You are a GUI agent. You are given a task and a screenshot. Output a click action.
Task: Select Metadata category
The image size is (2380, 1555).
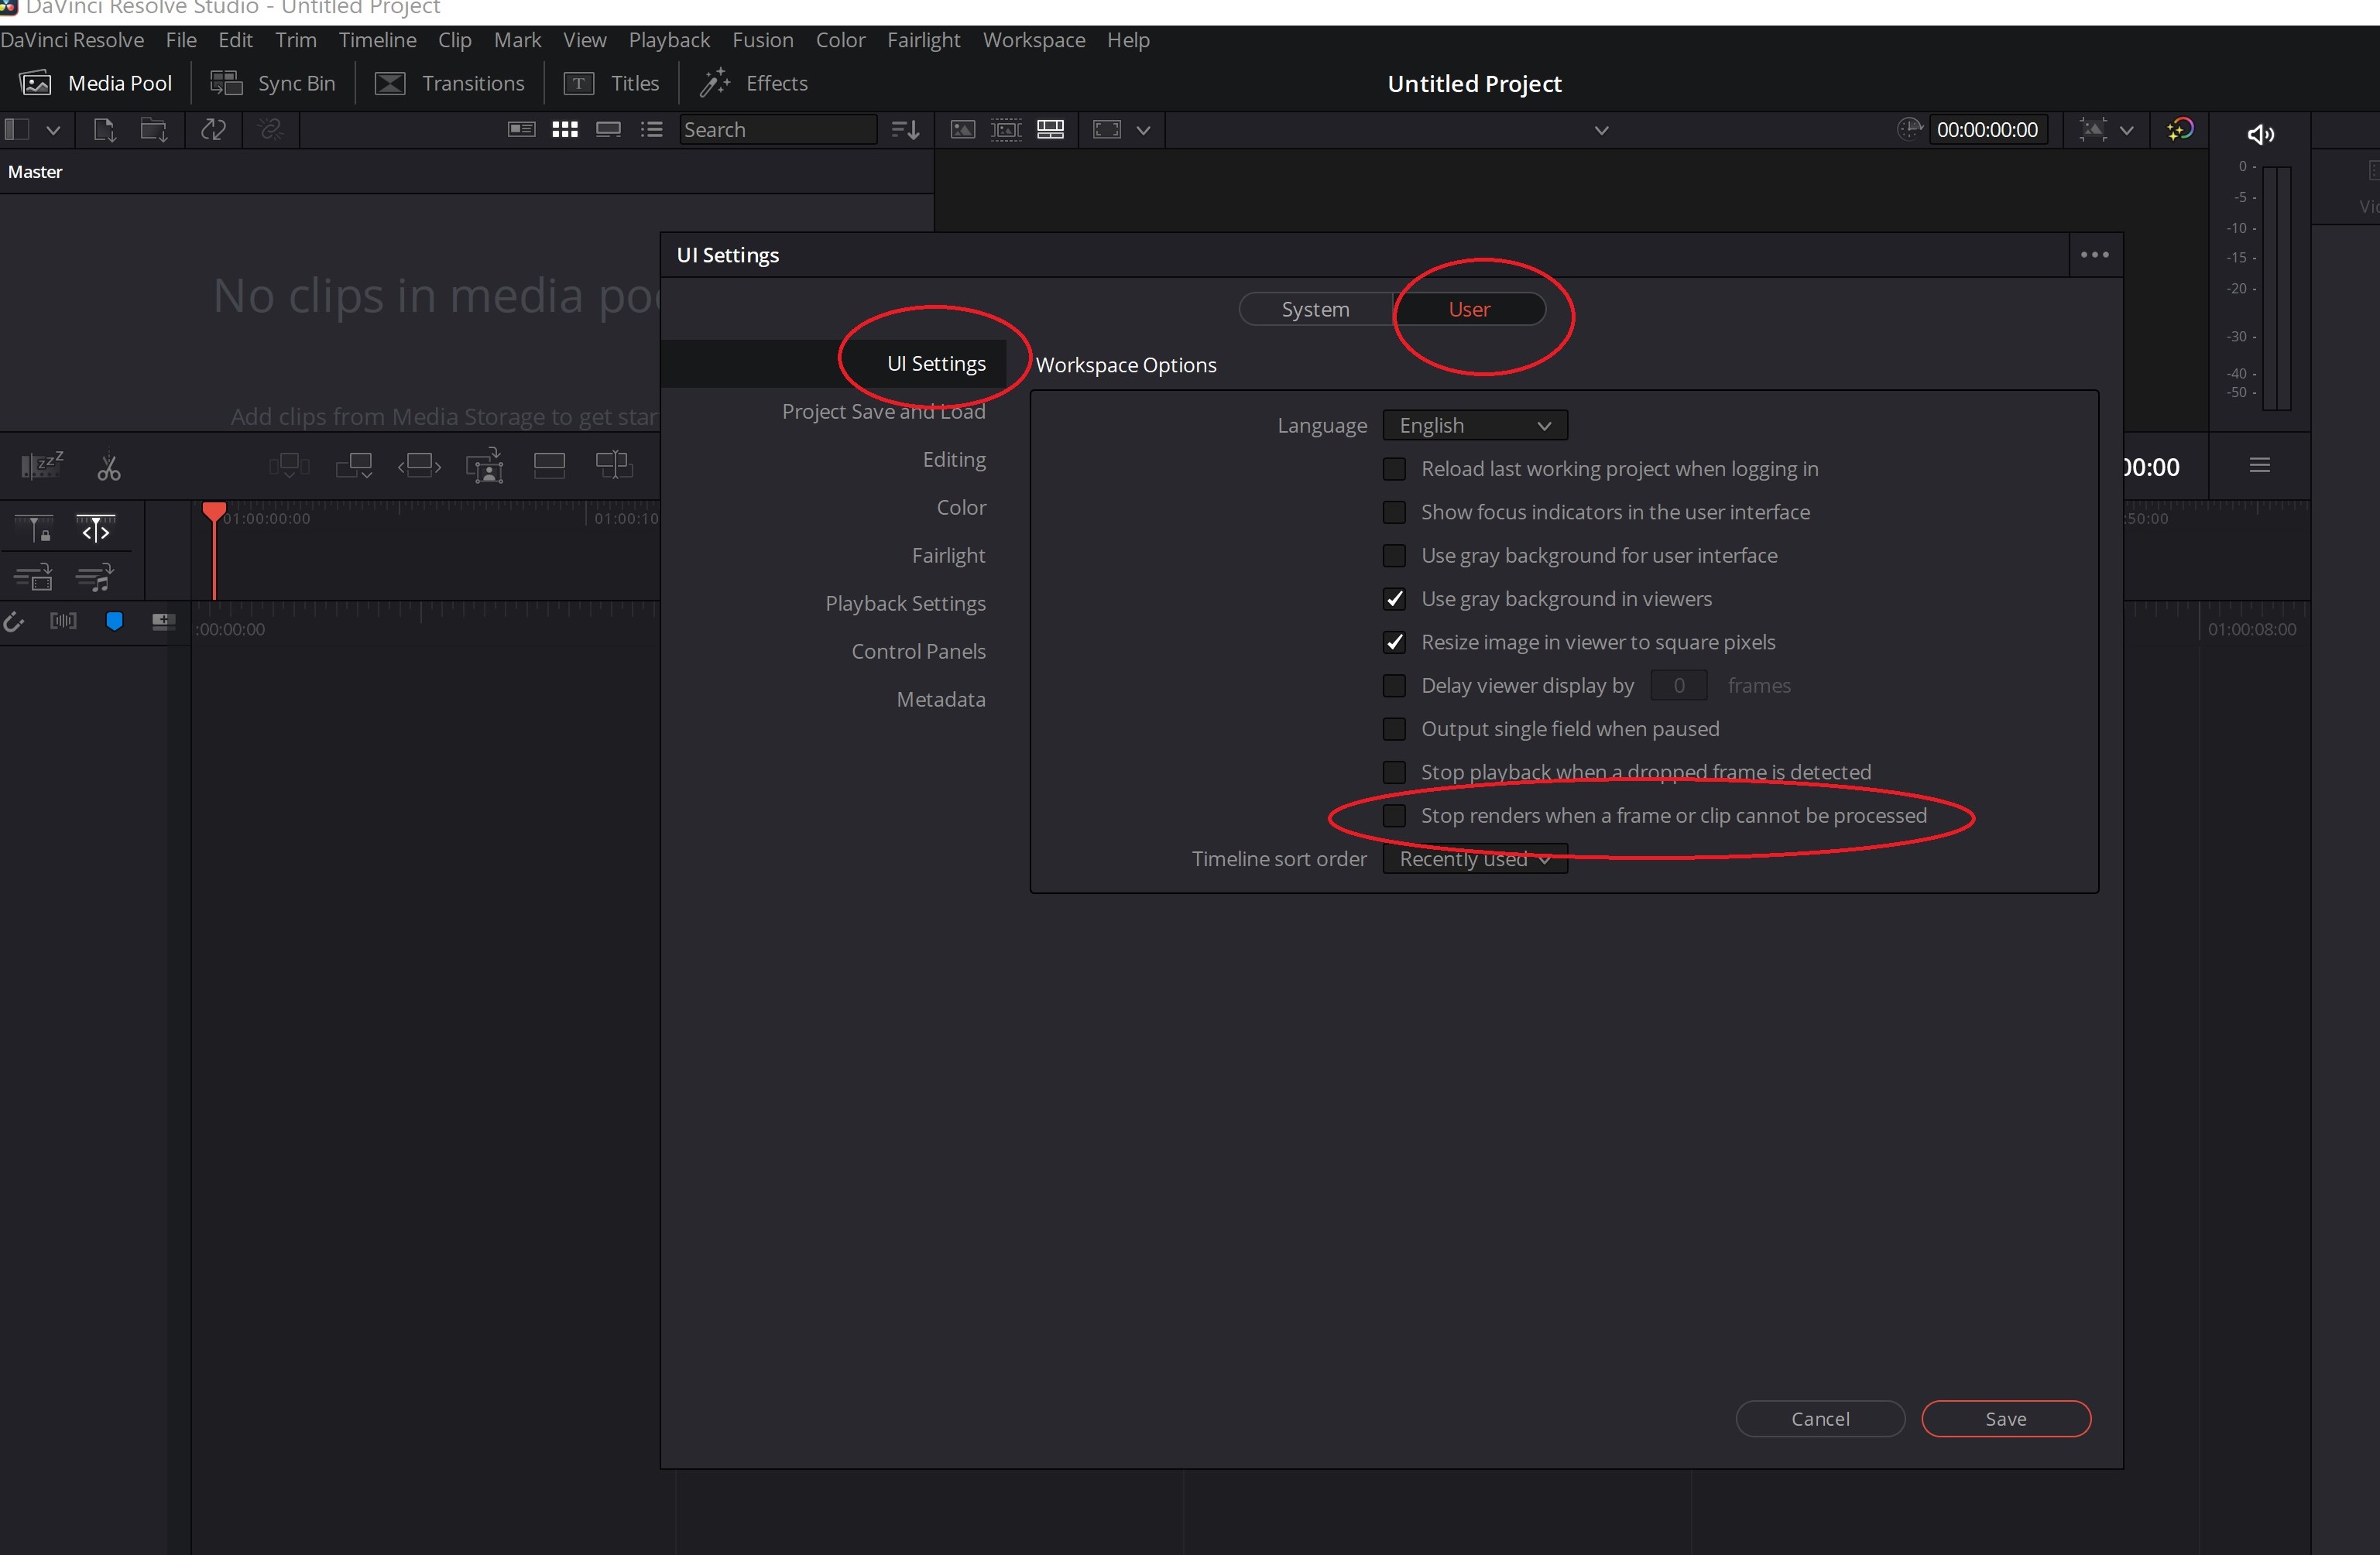pyautogui.click(x=940, y=700)
